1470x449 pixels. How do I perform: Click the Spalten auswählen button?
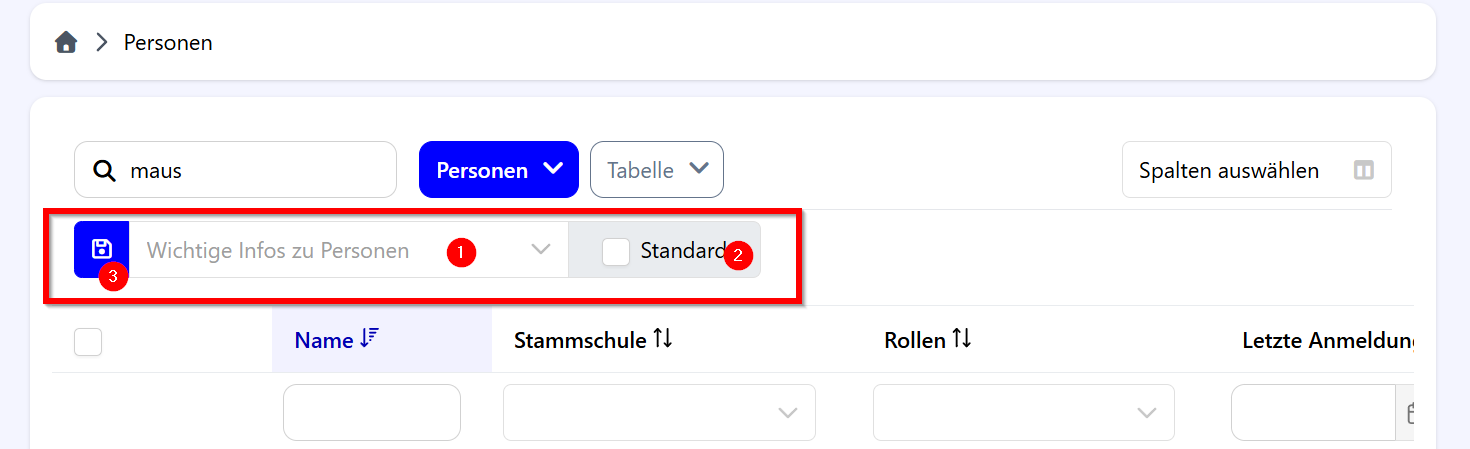[1256, 171]
